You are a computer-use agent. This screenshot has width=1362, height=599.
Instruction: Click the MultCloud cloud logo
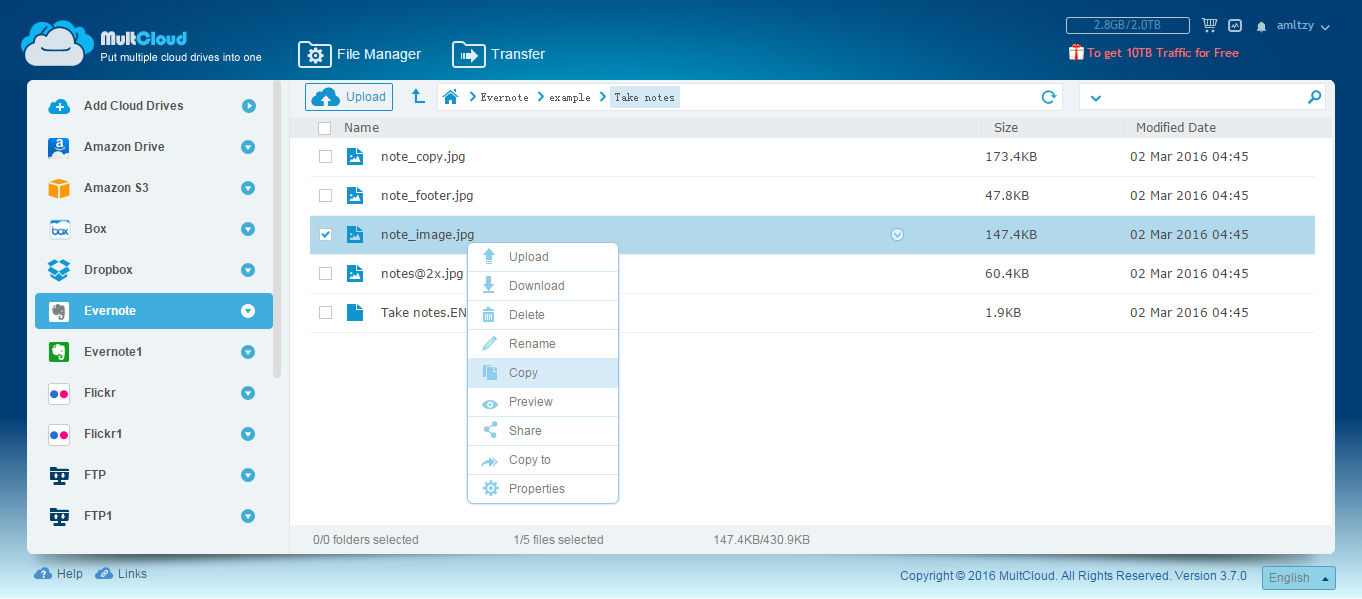[x=58, y=44]
